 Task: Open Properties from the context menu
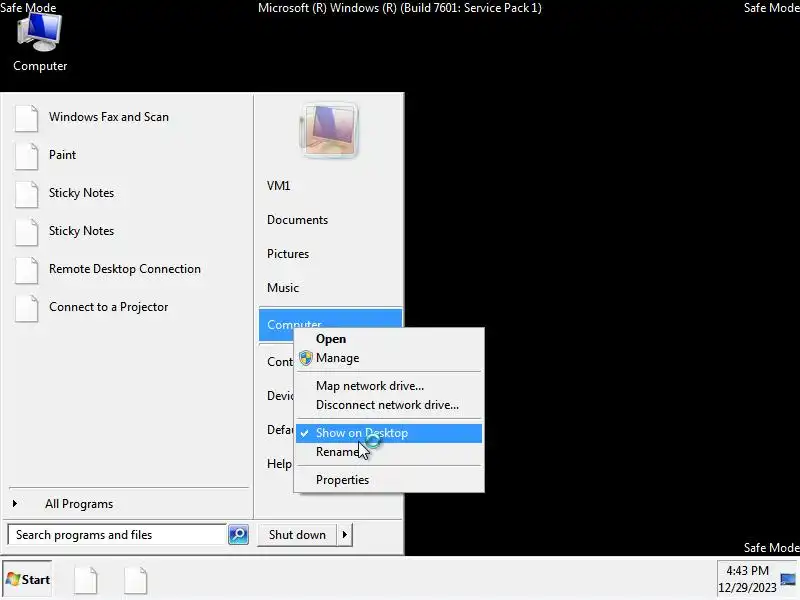coord(389,480)
